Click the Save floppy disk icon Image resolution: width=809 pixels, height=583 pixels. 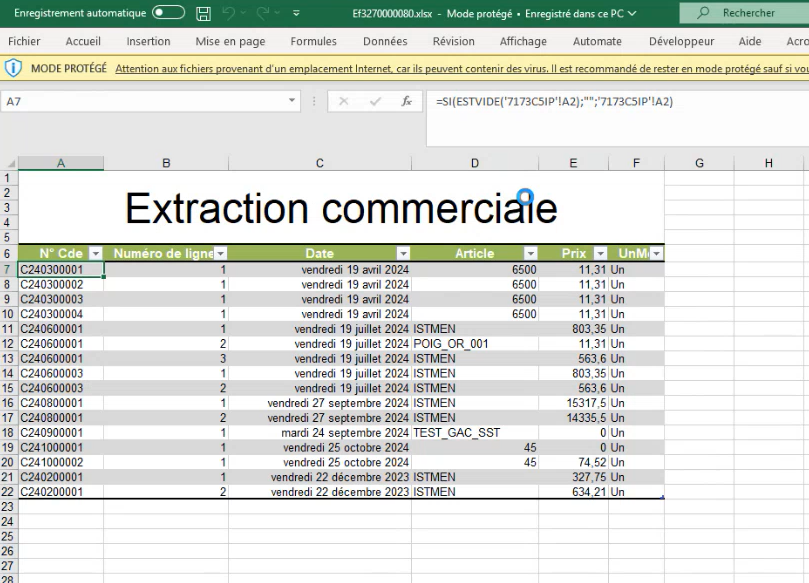[204, 14]
